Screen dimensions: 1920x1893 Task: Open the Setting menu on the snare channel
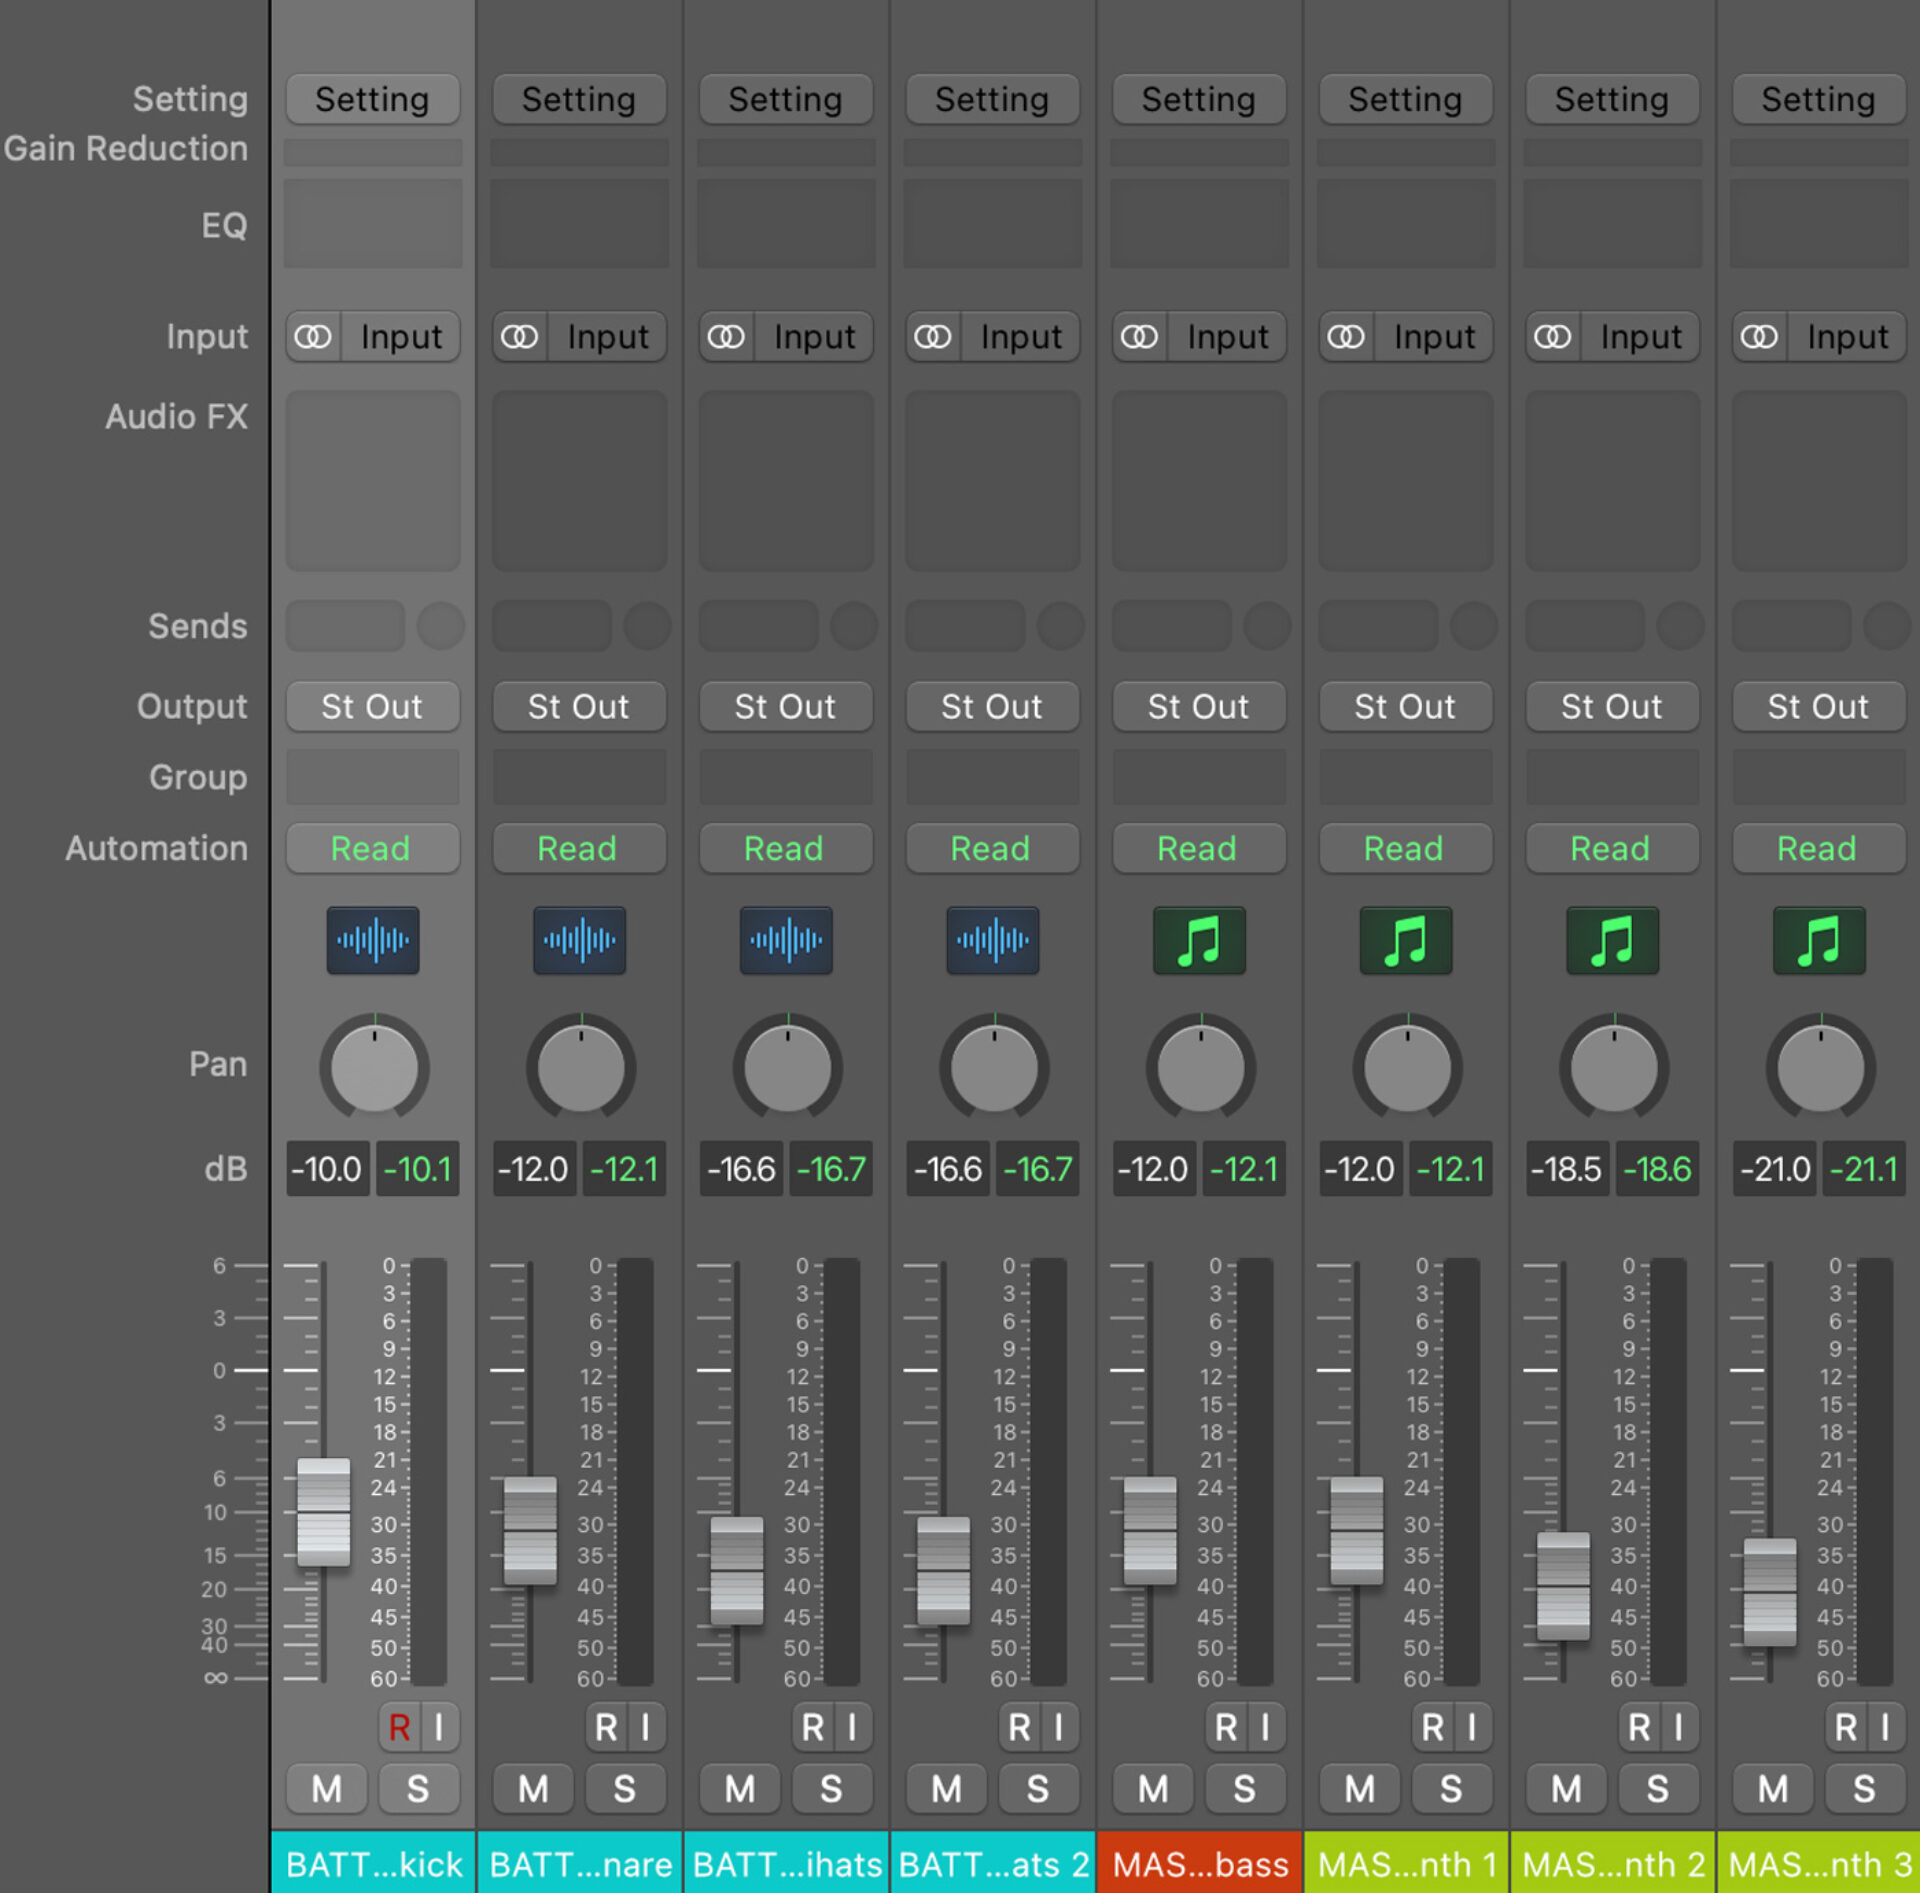point(579,99)
